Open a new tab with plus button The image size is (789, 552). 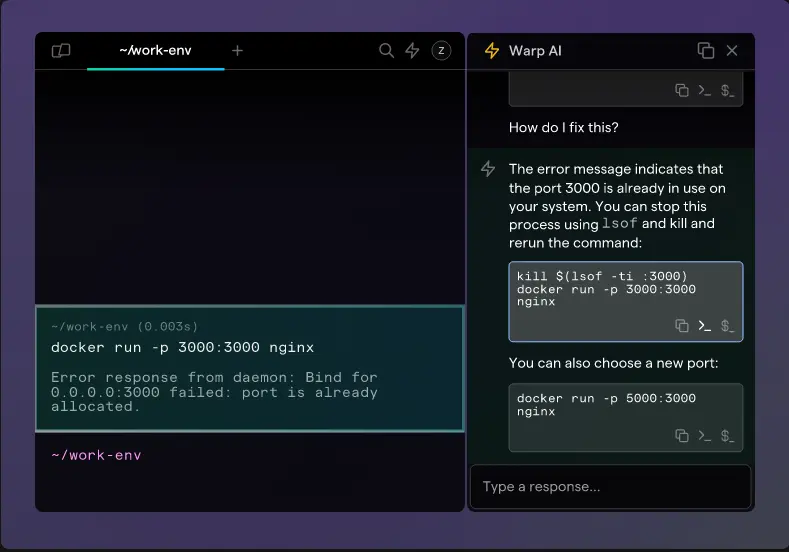[237, 50]
